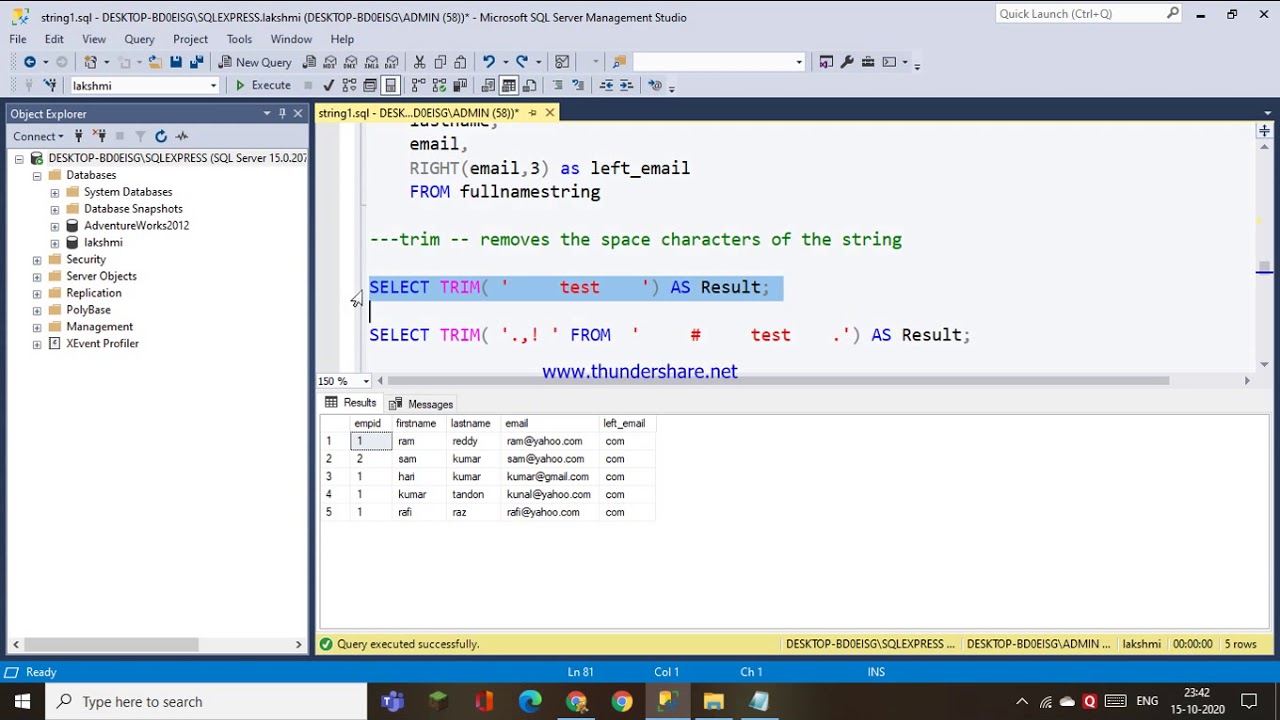This screenshot has height=720, width=1280.
Task: Run the query with the Execute button
Action: click(x=262, y=85)
